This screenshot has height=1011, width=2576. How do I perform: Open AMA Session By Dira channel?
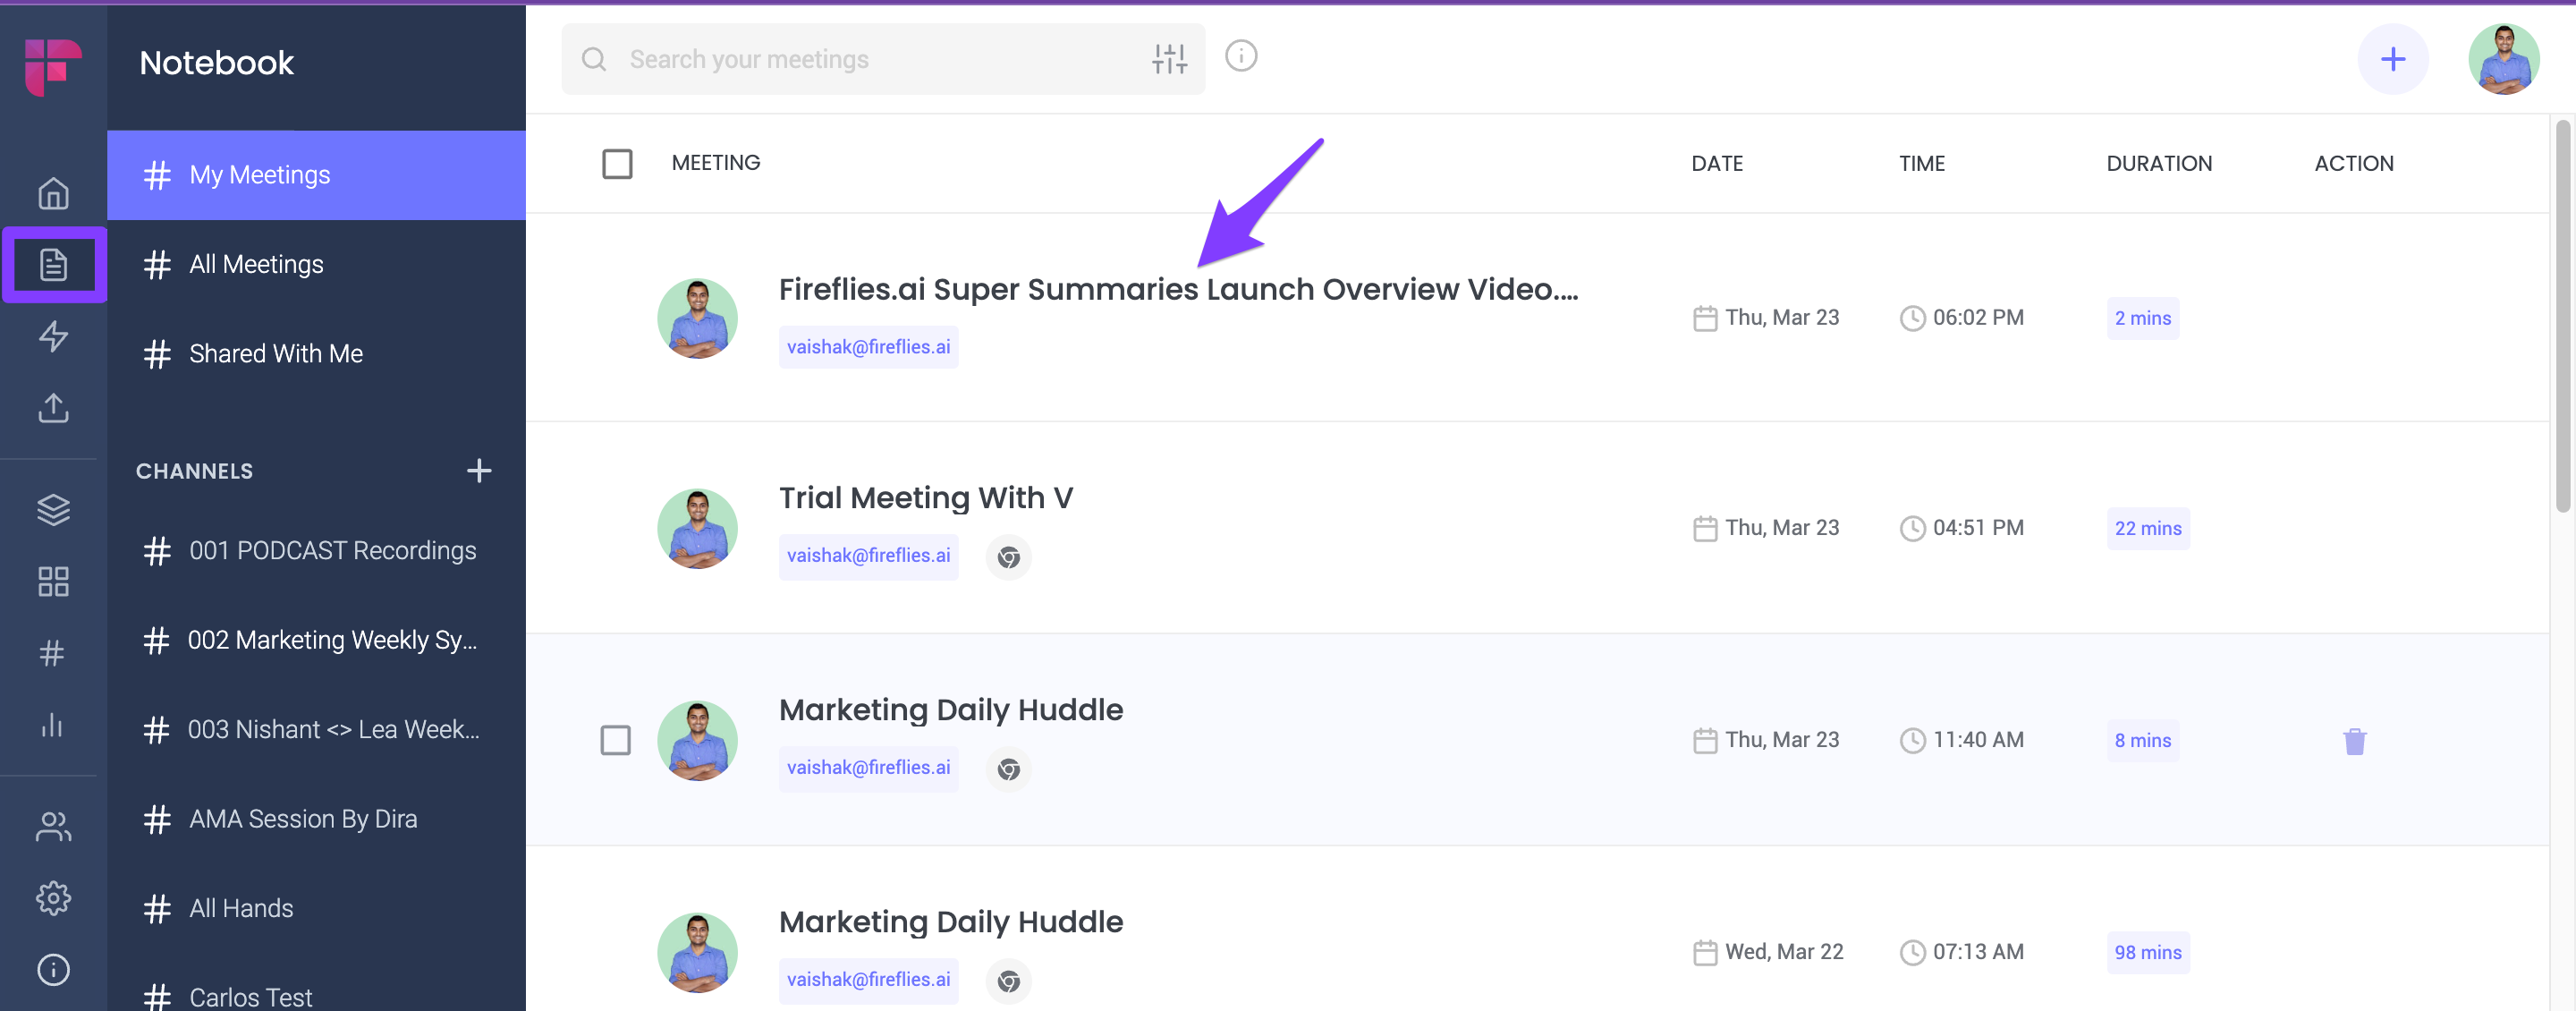pos(316,819)
